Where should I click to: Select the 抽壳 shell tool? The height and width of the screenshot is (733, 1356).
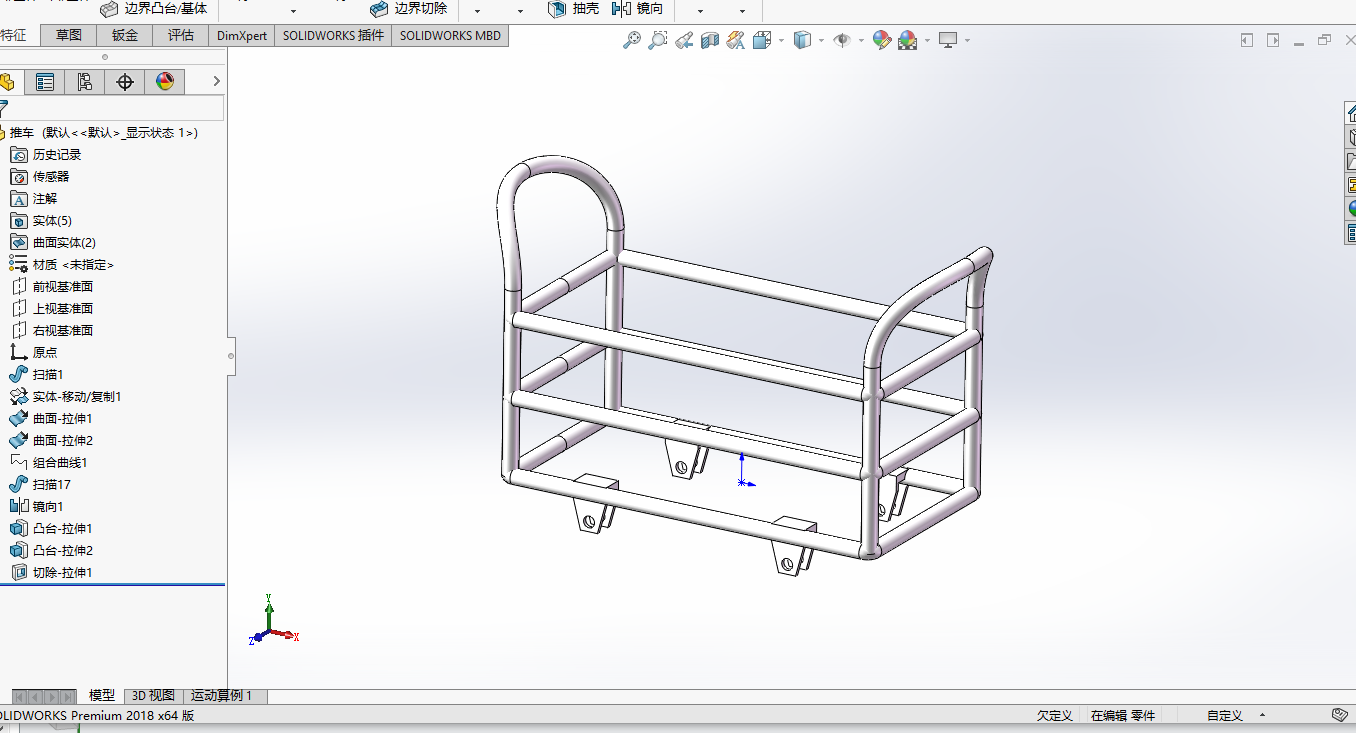click(x=573, y=9)
